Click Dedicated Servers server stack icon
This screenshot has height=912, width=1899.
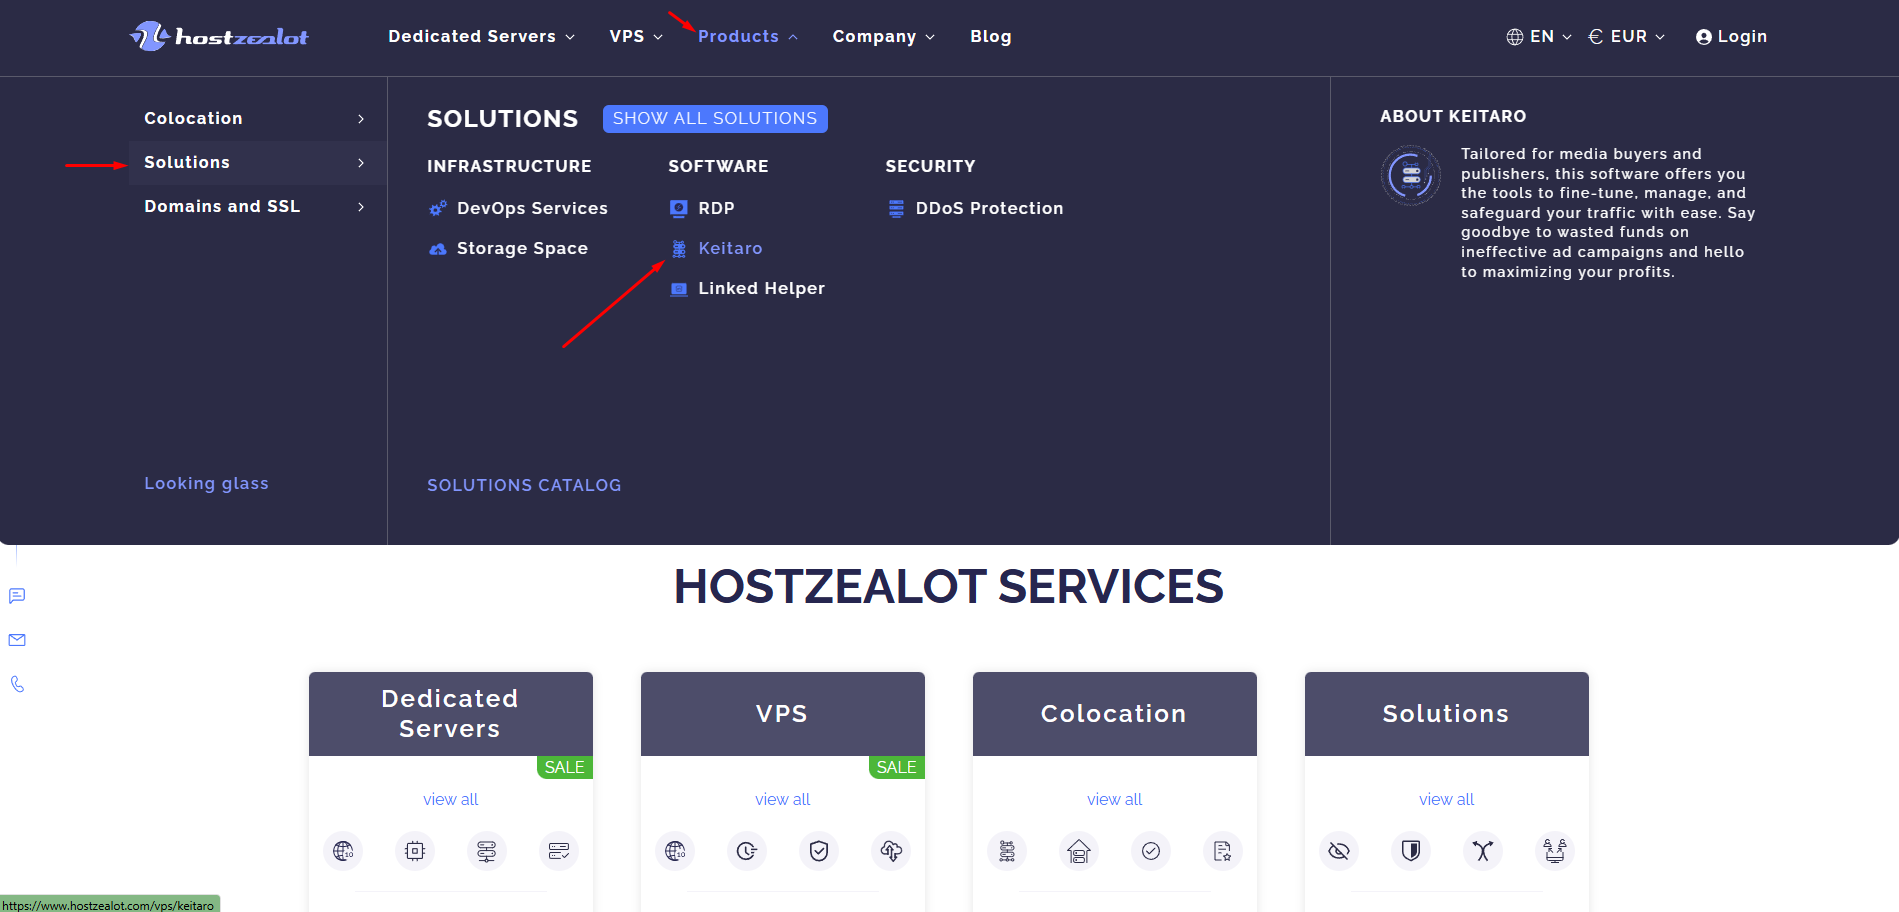pos(487,851)
